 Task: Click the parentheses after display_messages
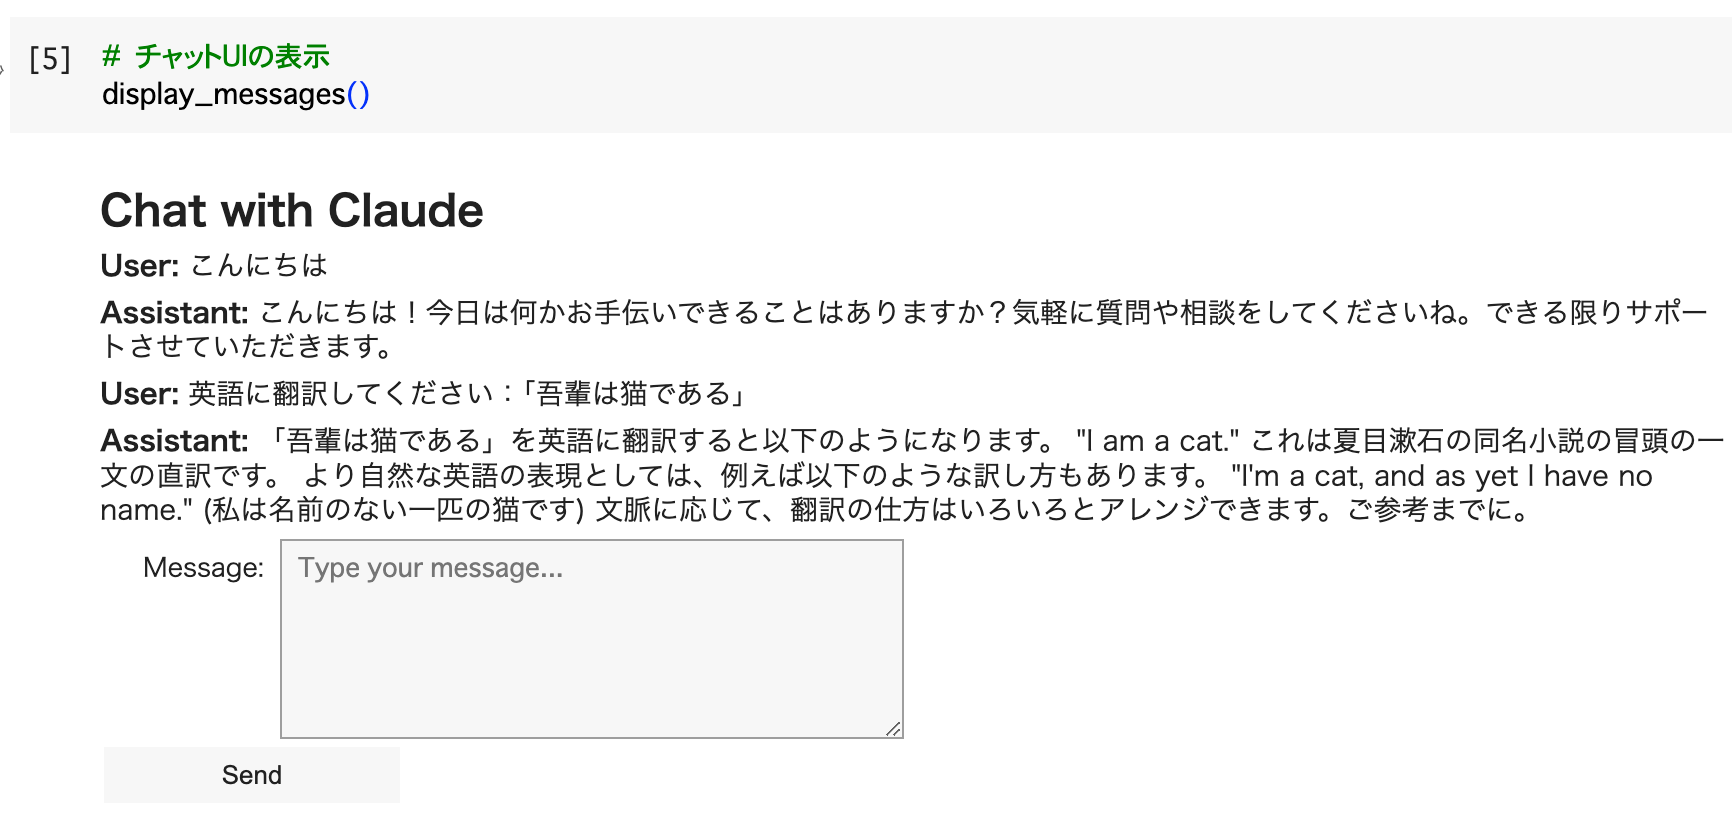tap(358, 94)
